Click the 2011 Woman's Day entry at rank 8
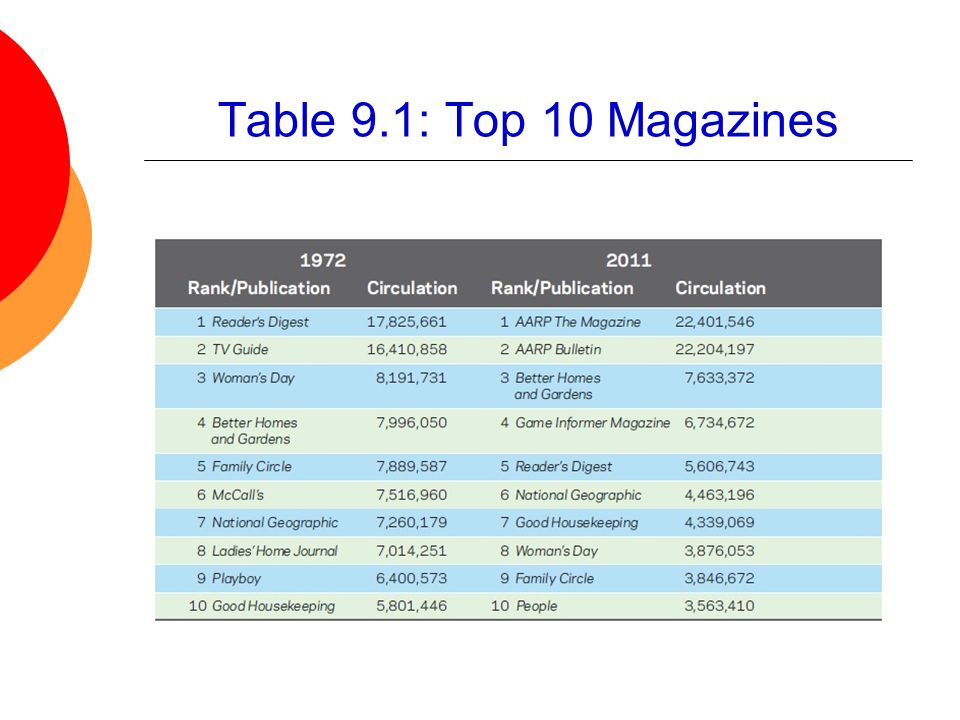The height and width of the screenshot is (720, 960). pos(557,551)
